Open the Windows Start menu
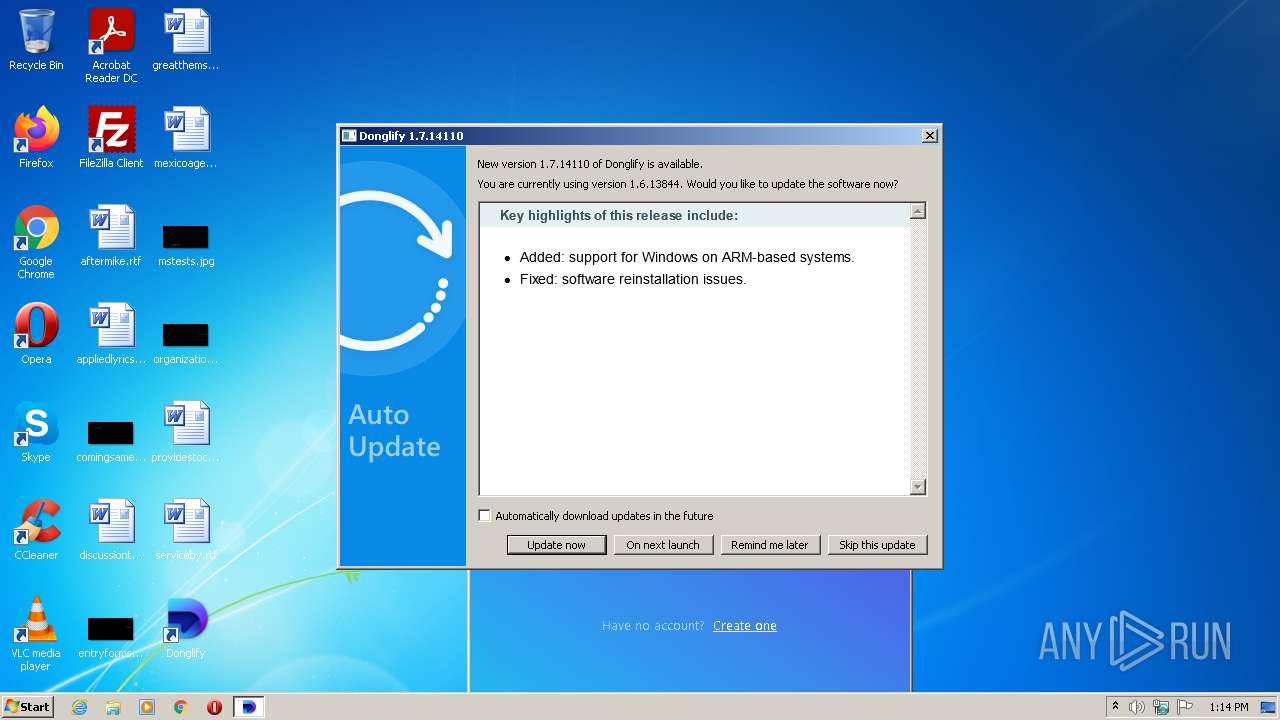The height and width of the screenshot is (720, 1280). click(28, 707)
